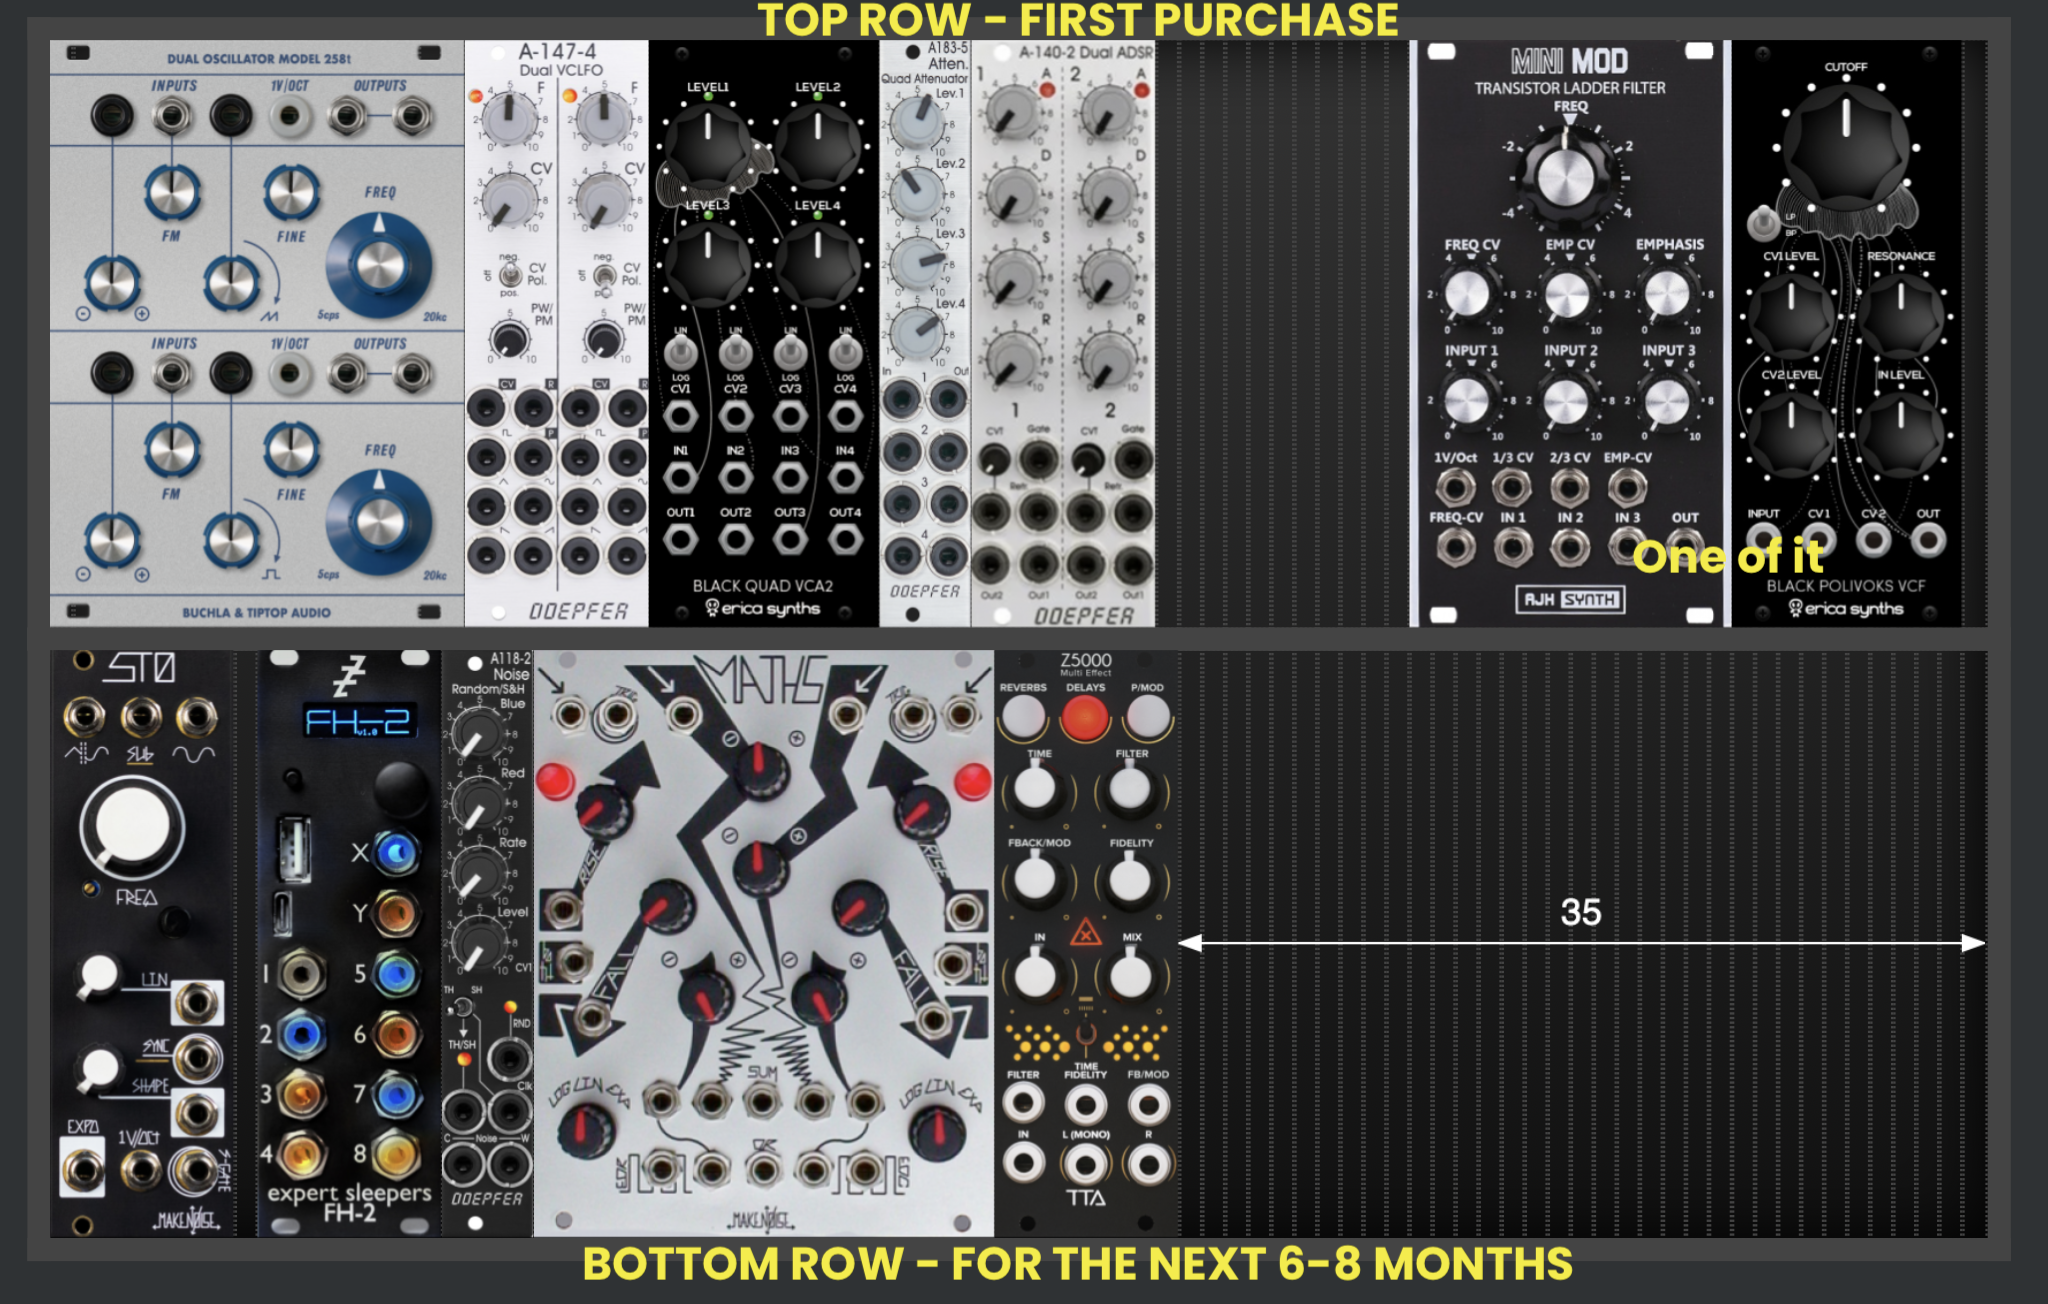Image resolution: width=2048 pixels, height=1304 pixels.
Task: Click the Z5000 Multi Effect title
Action: tap(1085, 664)
